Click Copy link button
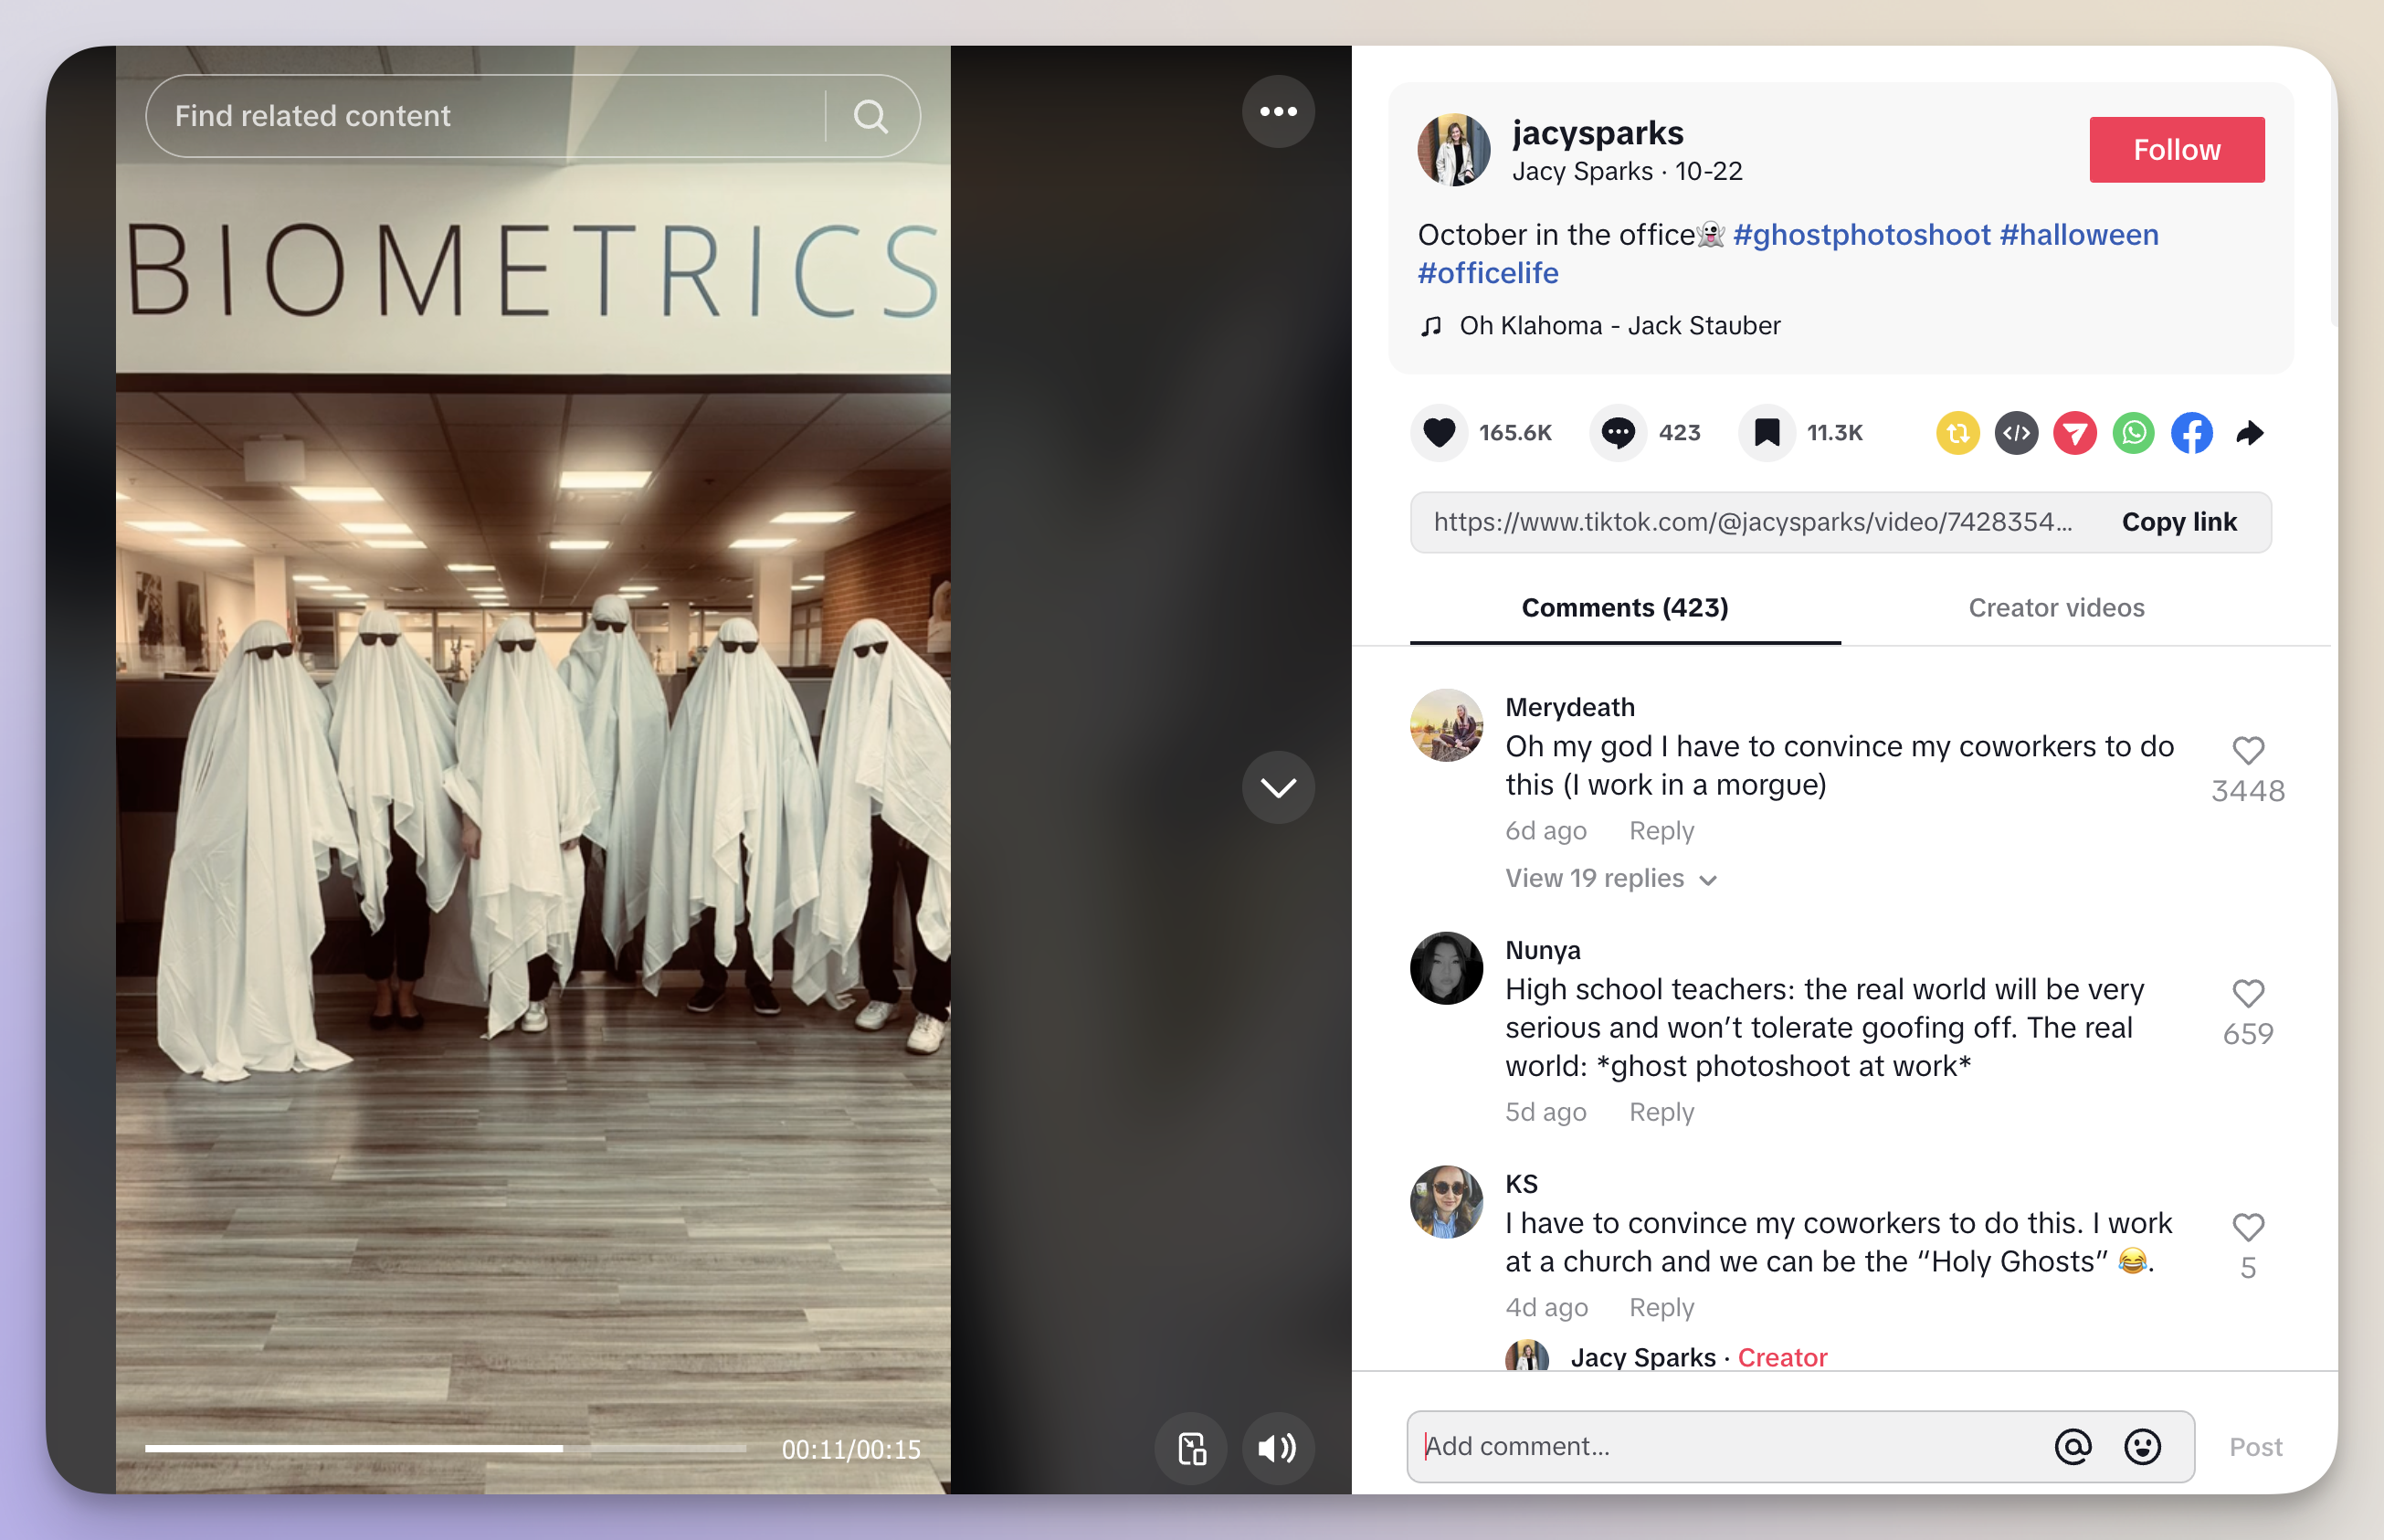Screen dimensions: 2384x1540 (x=2179, y=522)
